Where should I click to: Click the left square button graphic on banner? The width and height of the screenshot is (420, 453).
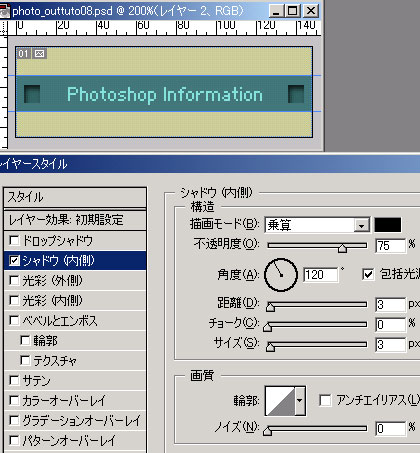click(32, 94)
